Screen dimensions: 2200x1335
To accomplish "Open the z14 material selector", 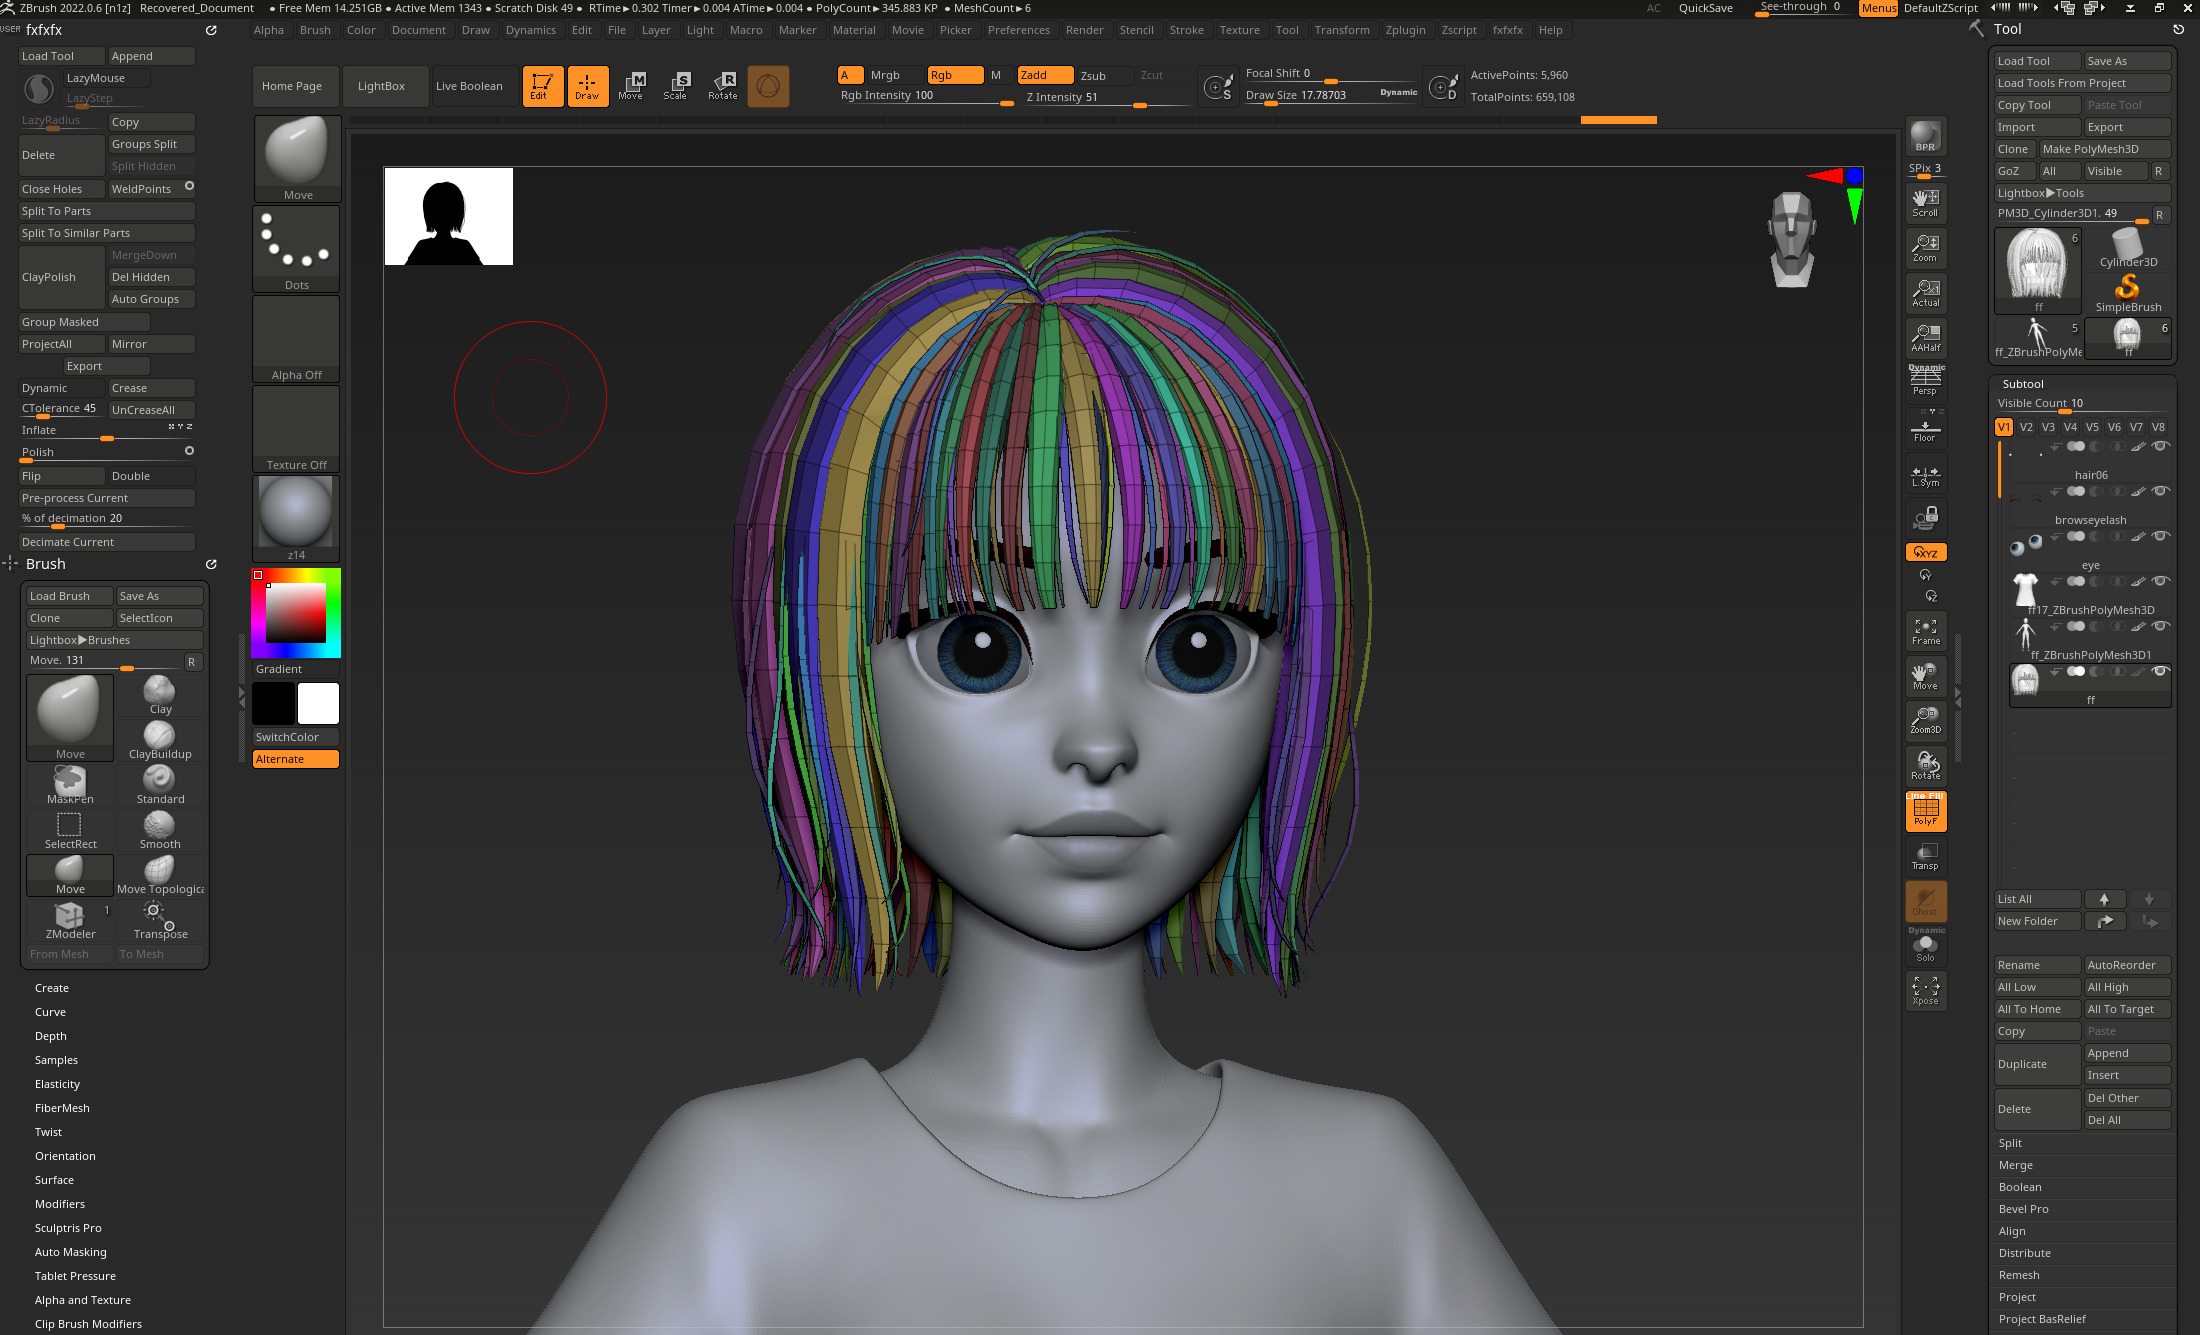I will (297, 519).
